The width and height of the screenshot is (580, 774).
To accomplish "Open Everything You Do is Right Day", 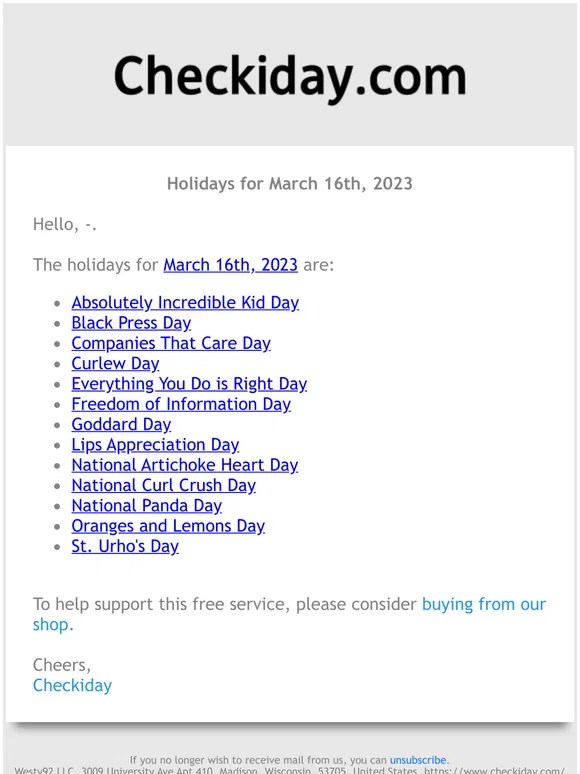I will click(x=189, y=384).
